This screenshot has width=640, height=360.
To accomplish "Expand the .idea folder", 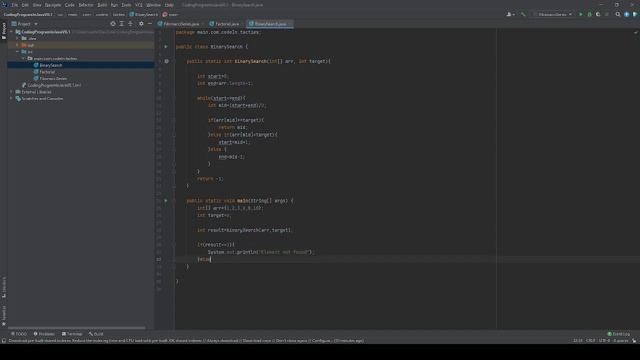I will click(18, 38).
